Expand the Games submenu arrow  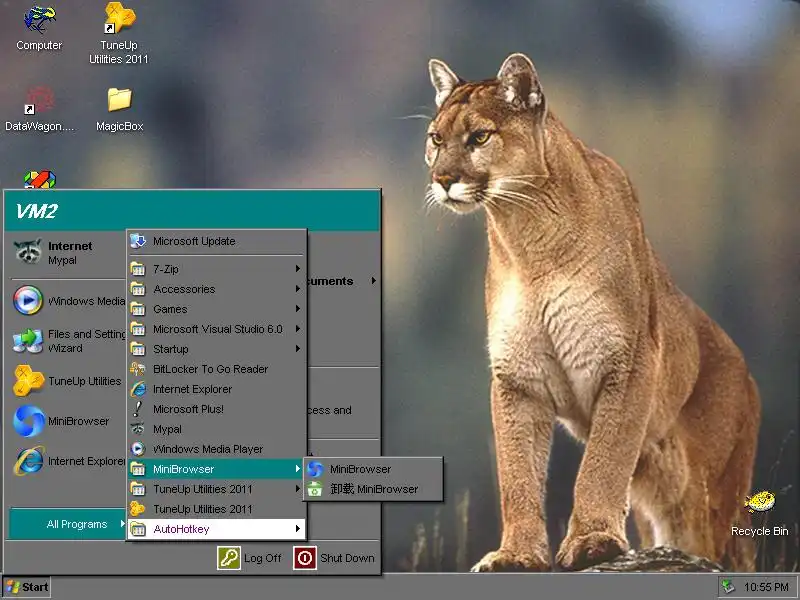point(297,309)
